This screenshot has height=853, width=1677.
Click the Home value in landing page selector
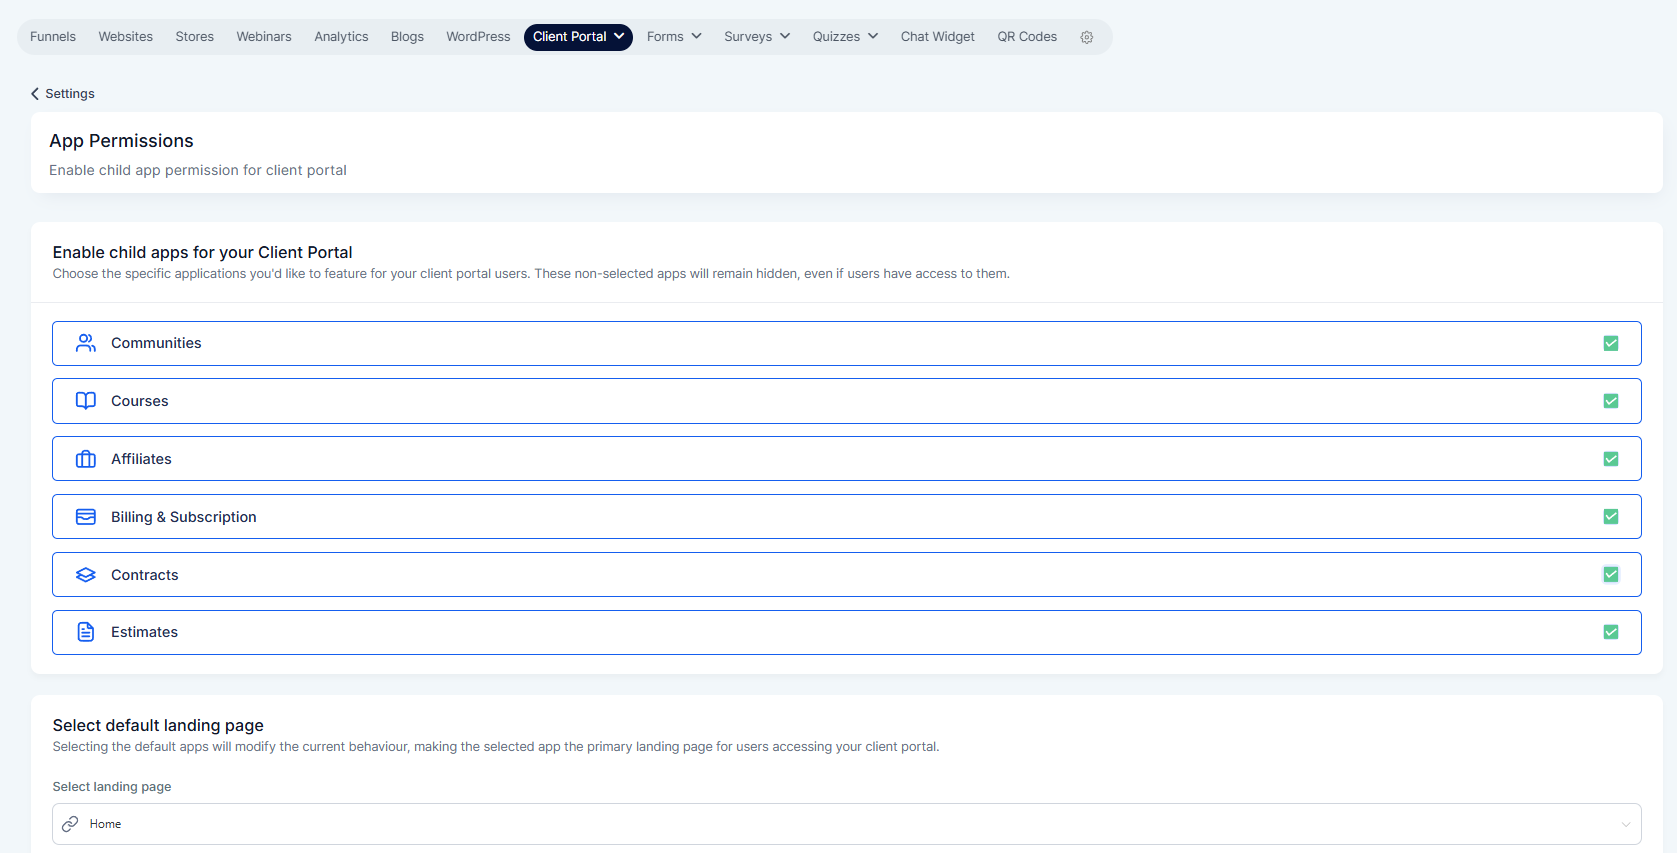105,824
